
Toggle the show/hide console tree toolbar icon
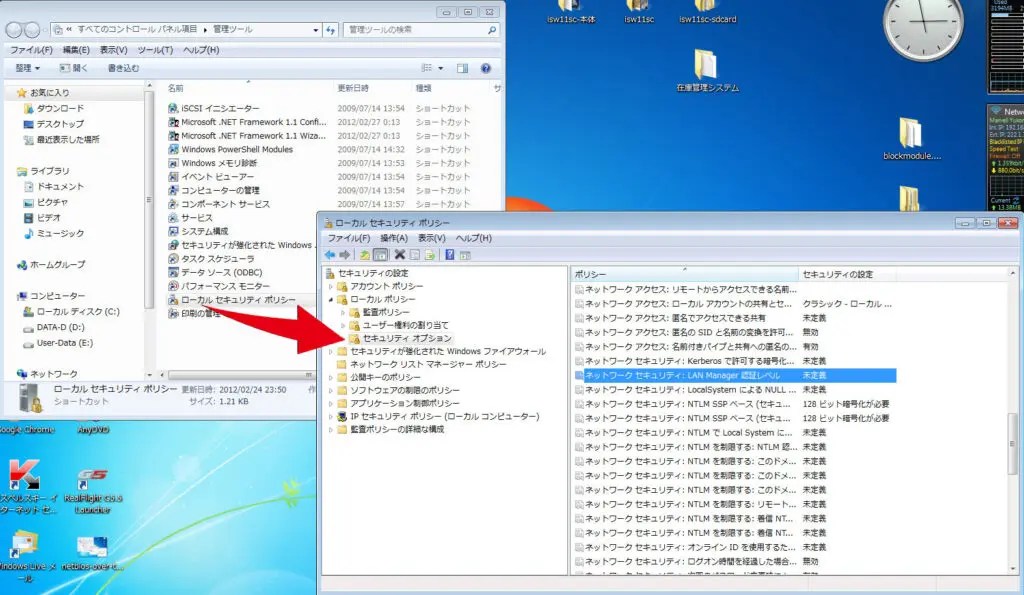point(381,255)
